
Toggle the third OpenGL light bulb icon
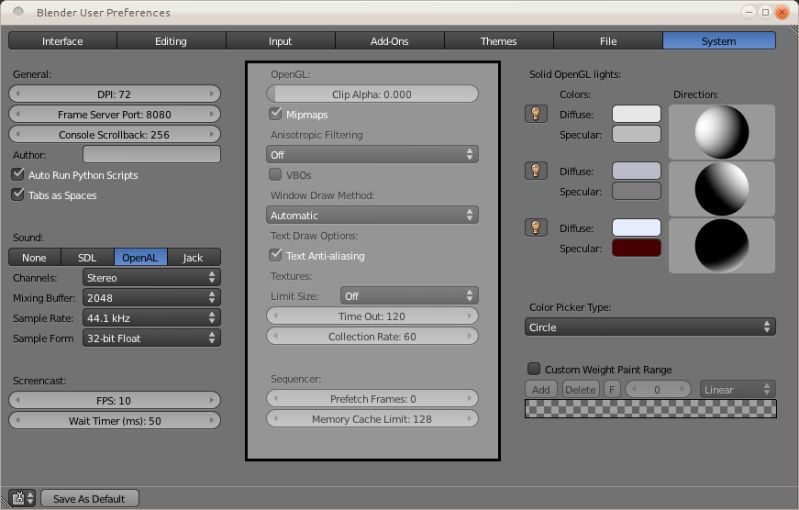pos(536,227)
